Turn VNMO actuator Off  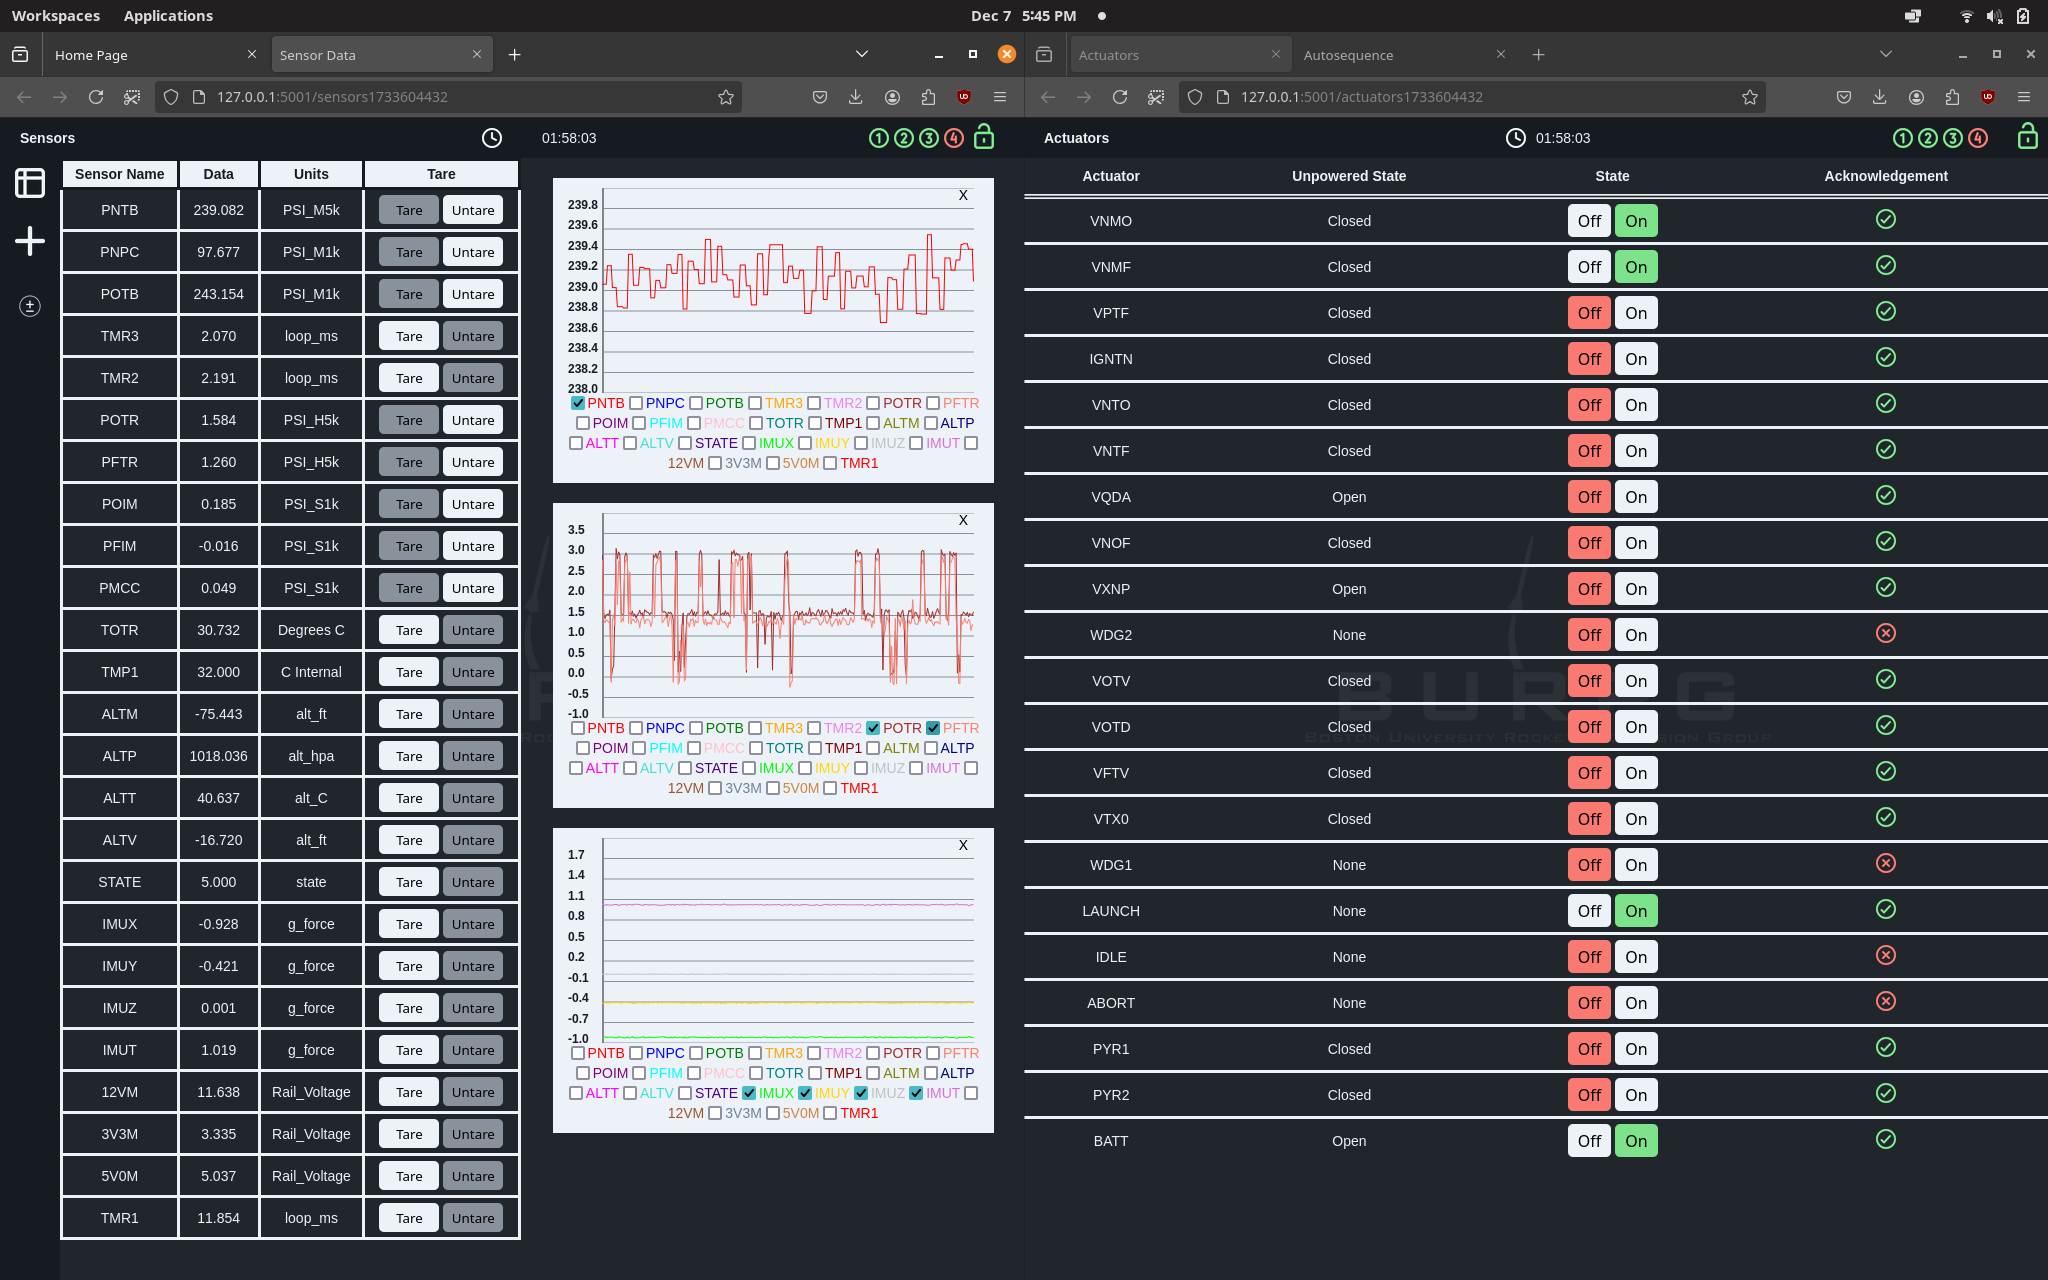tap(1589, 221)
